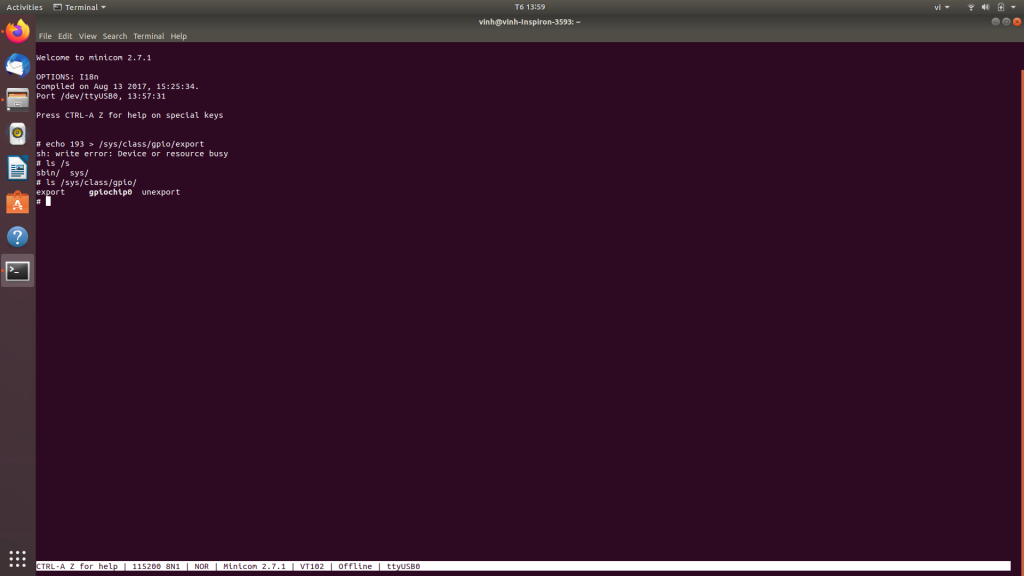Open the Search menu

click(114, 36)
